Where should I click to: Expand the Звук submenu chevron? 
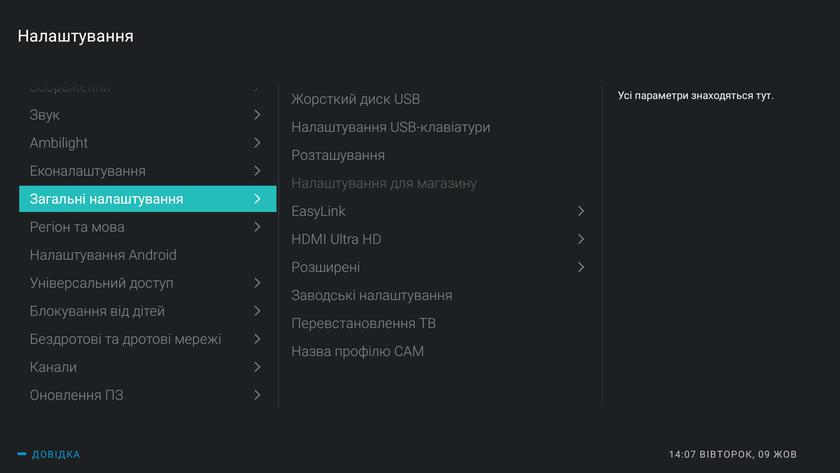point(257,115)
